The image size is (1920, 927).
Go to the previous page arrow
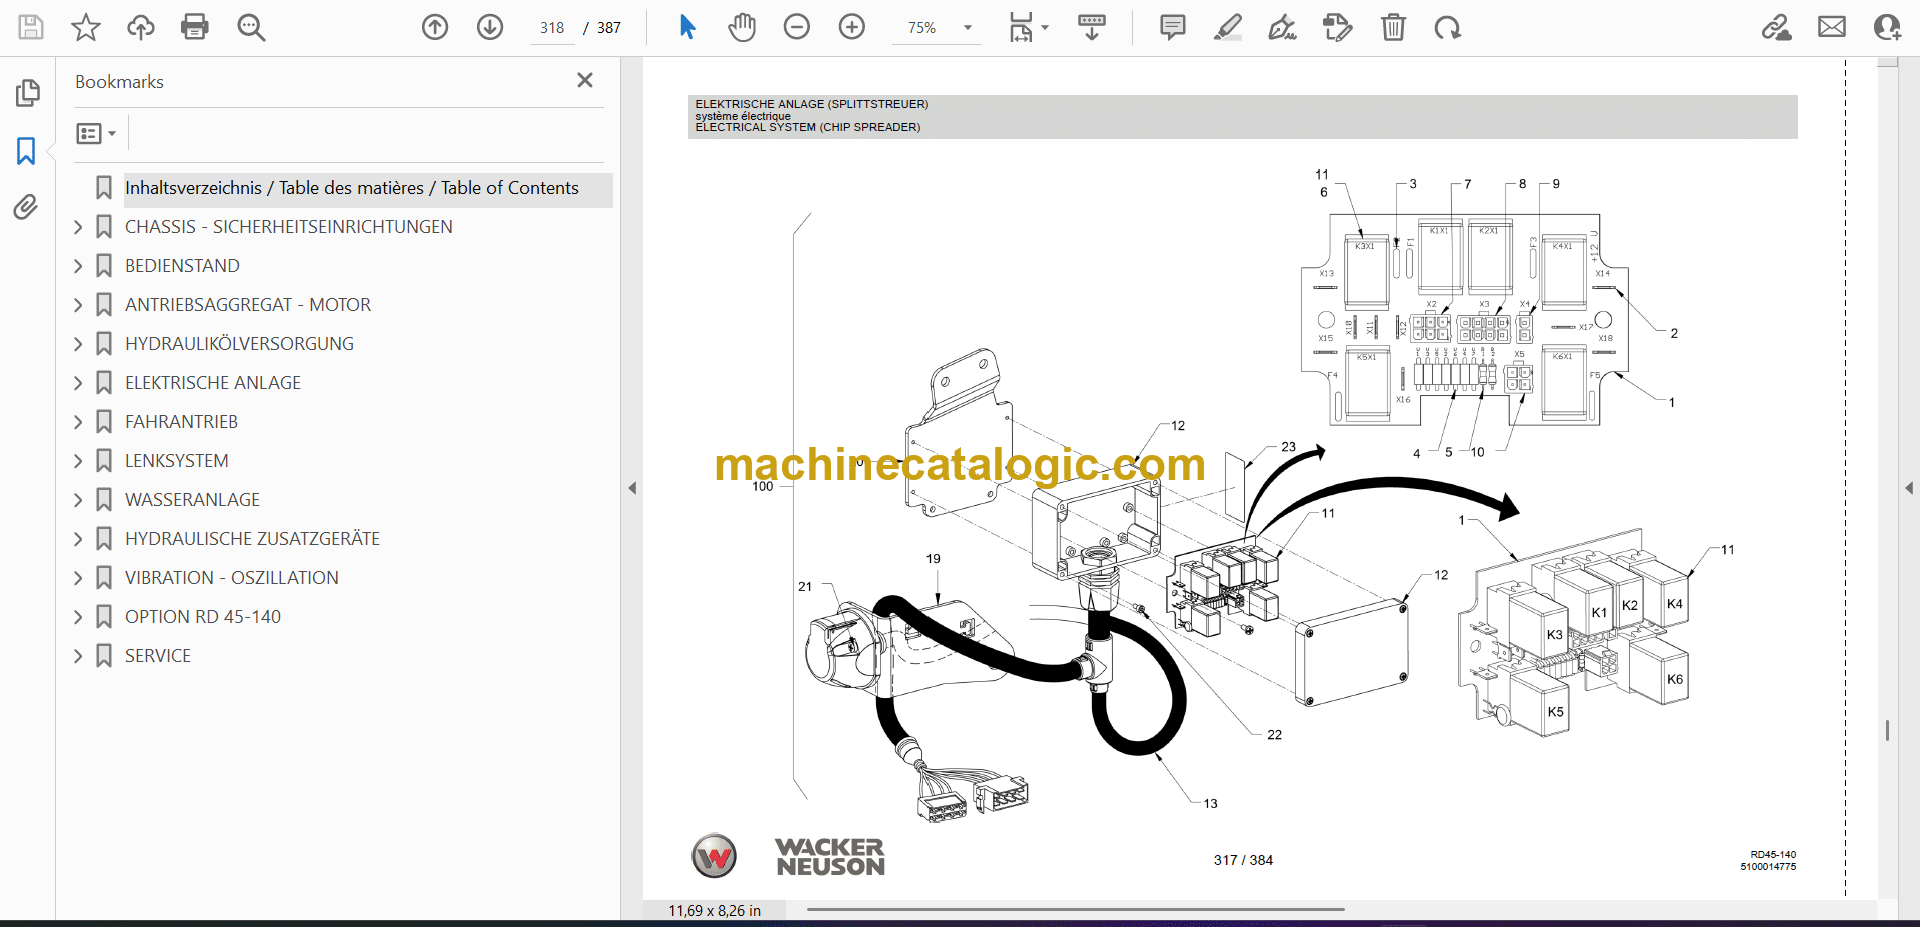435,27
